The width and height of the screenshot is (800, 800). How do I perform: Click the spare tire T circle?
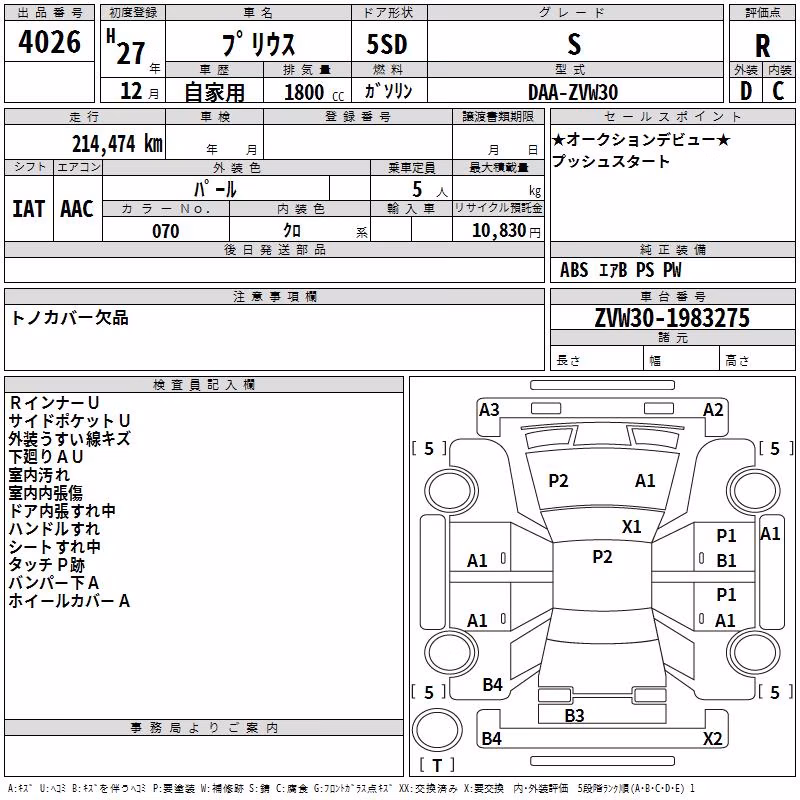(437, 730)
